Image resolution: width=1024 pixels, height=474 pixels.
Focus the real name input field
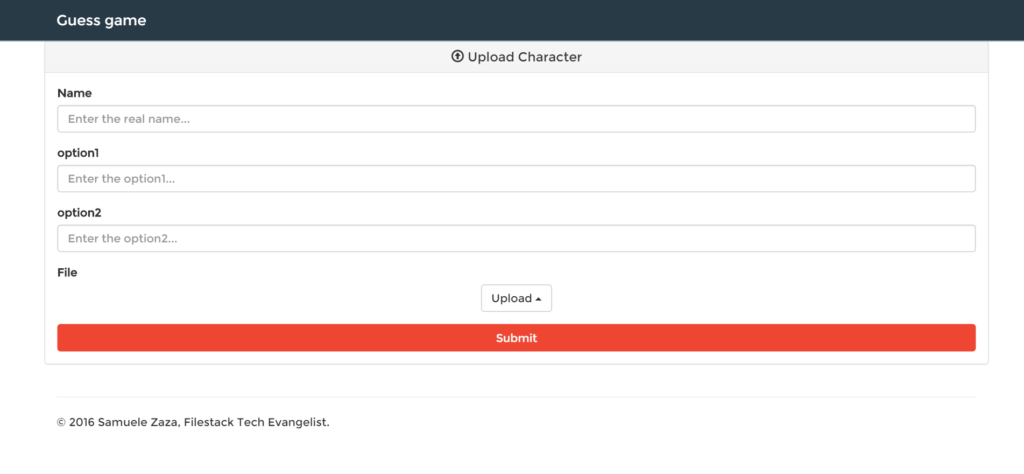coord(516,119)
